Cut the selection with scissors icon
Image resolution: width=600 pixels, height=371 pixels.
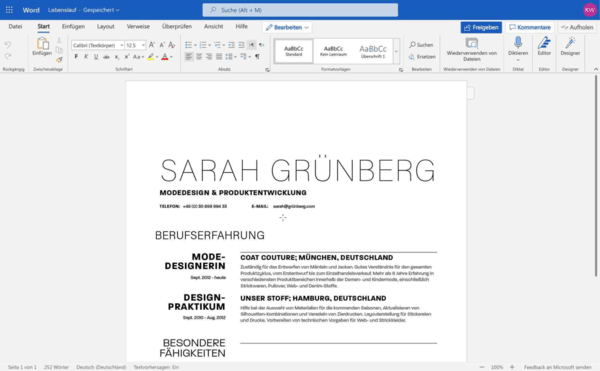[x=59, y=40]
